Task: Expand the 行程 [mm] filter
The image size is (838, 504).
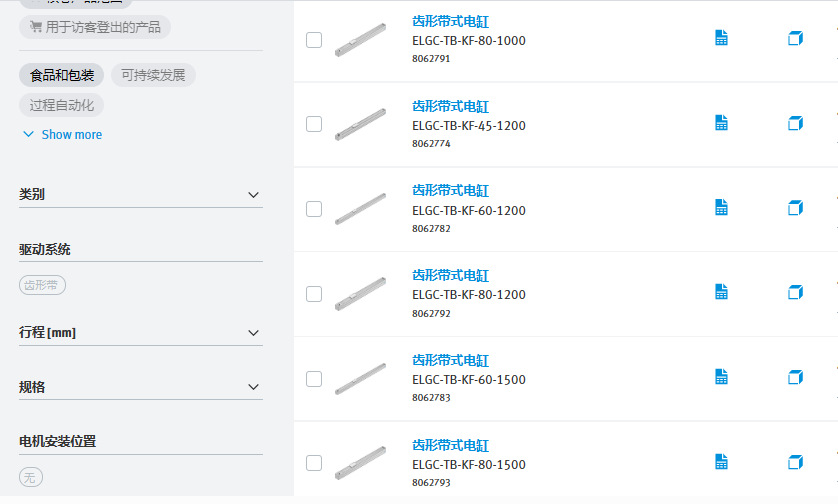Action: (x=253, y=333)
